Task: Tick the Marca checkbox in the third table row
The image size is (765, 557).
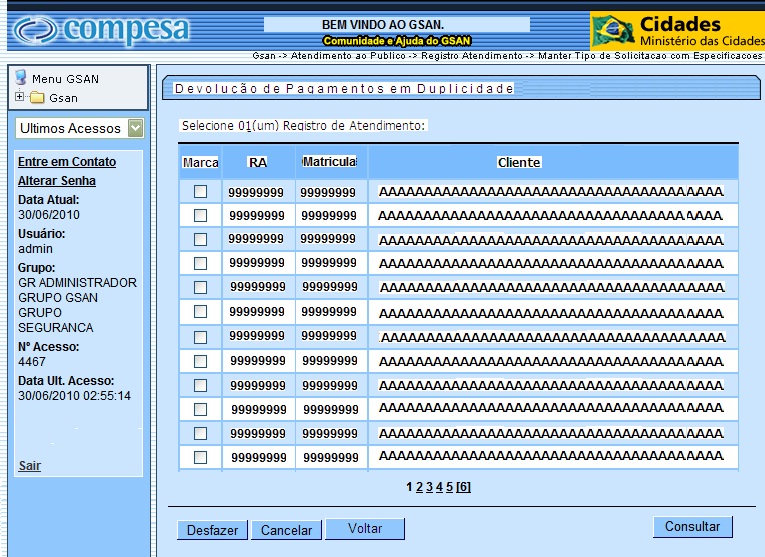Action: point(201,239)
